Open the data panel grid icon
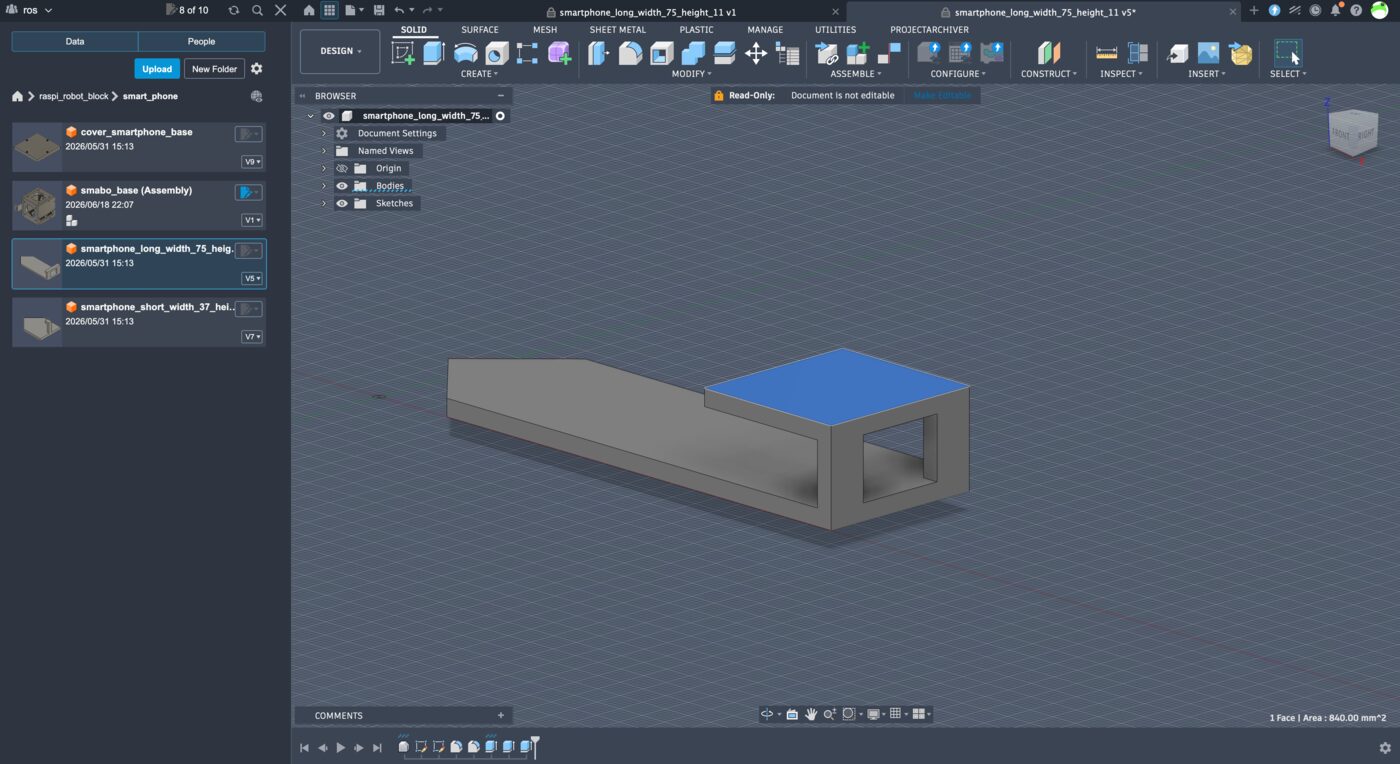 (328, 10)
